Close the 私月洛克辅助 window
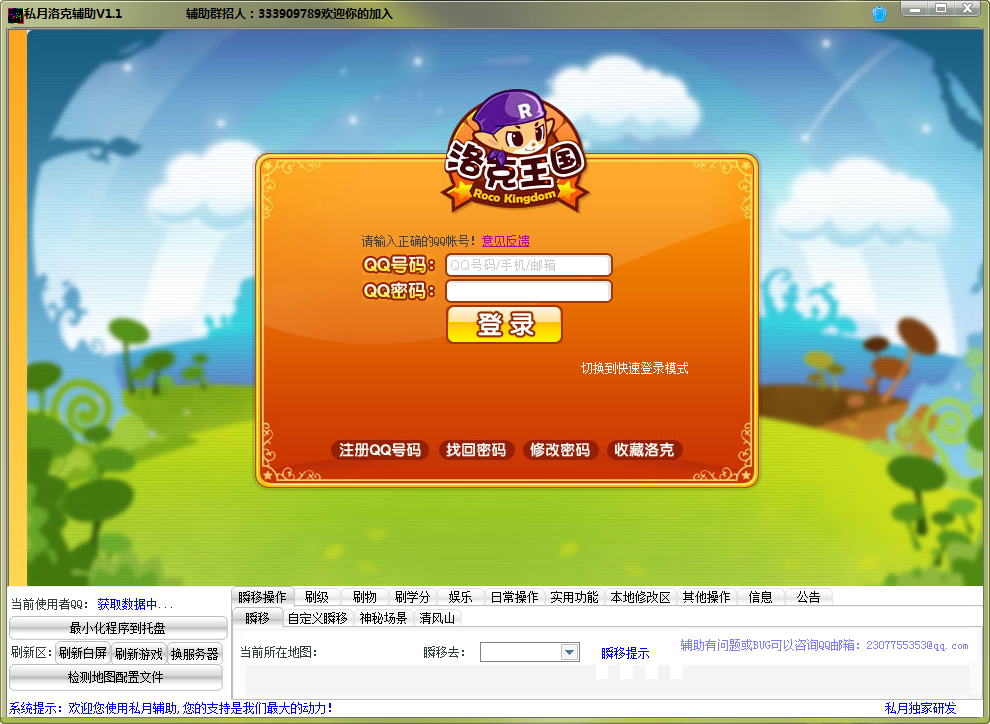The height and width of the screenshot is (724, 990). click(x=968, y=9)
